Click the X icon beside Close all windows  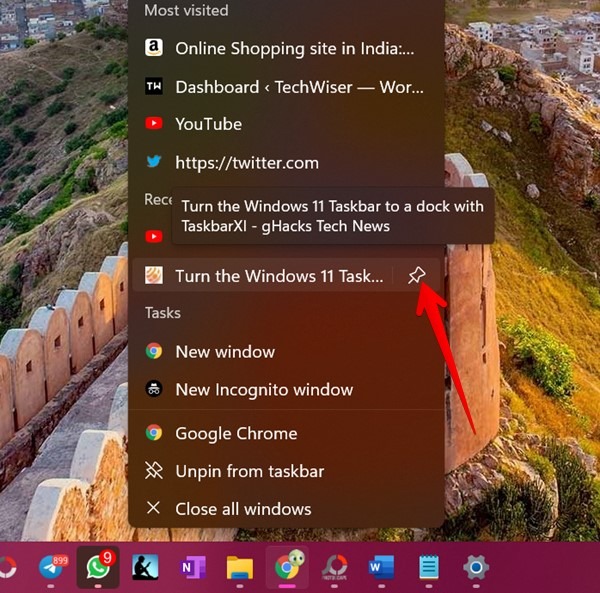coord(153,508)
